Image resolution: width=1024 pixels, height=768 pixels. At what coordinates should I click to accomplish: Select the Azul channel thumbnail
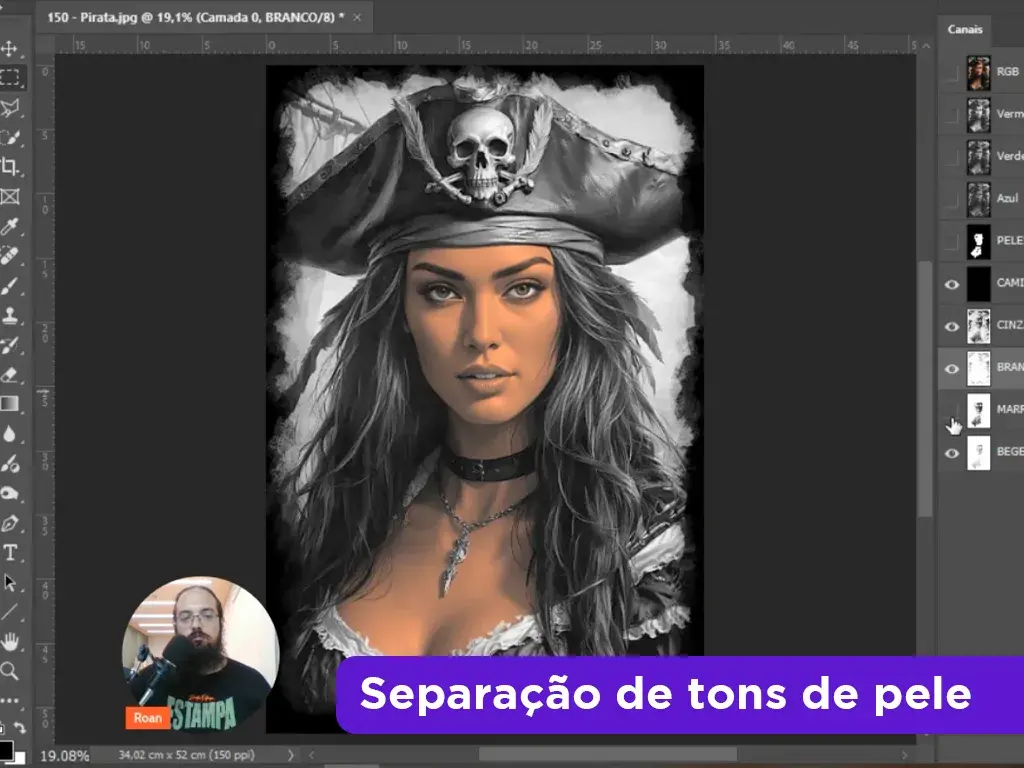(x=978, y=199)
